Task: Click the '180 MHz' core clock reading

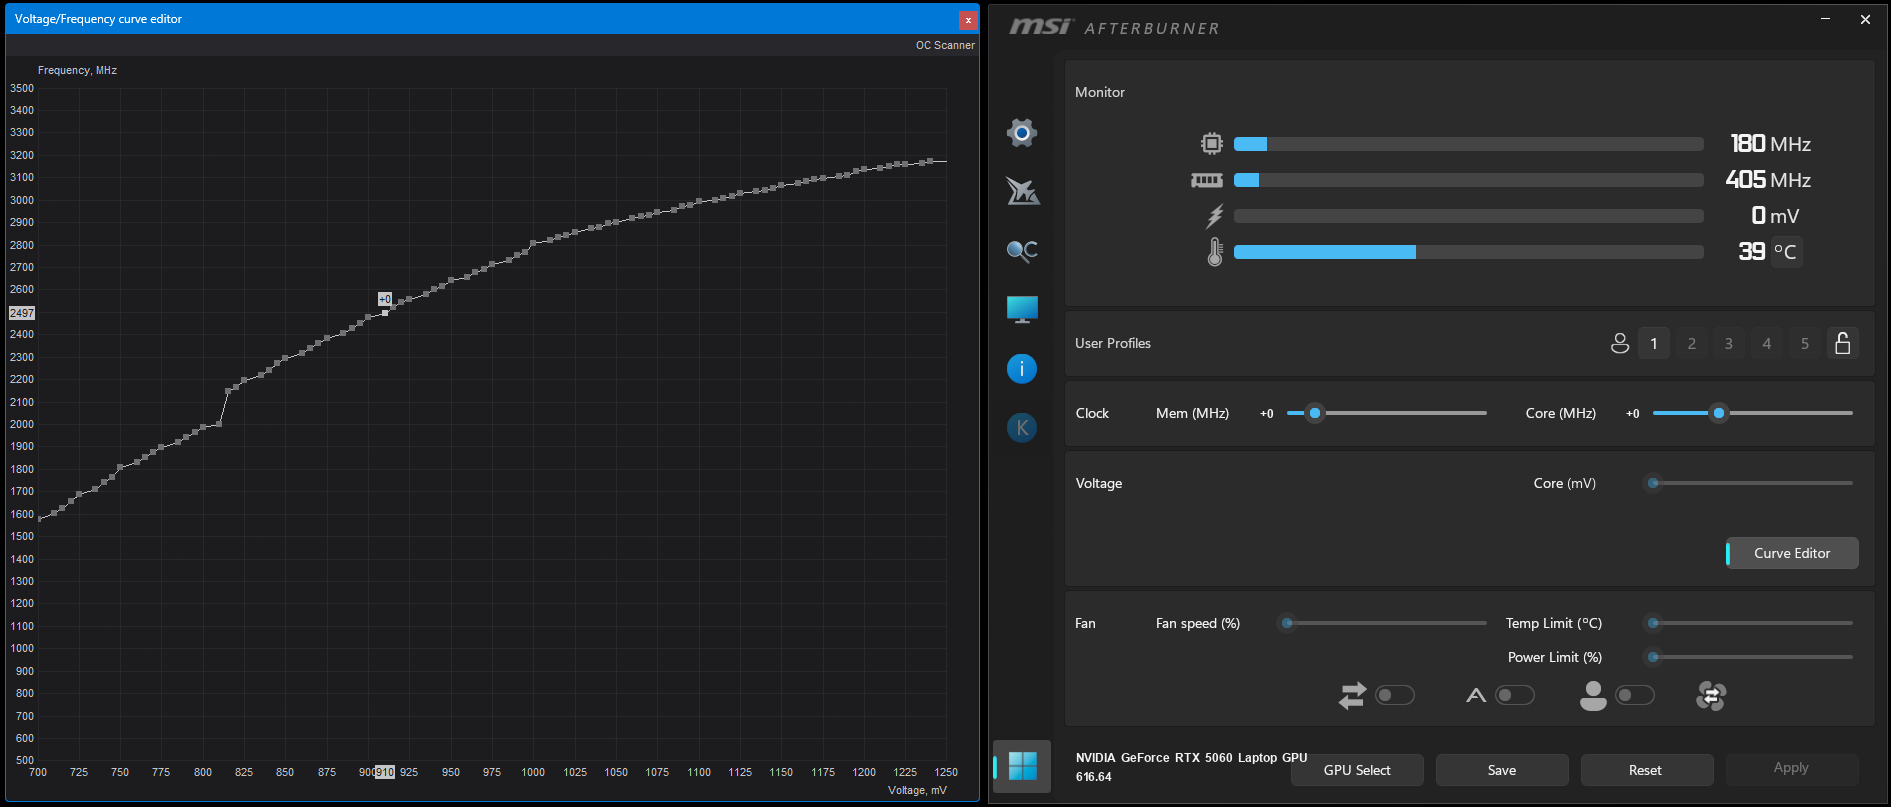Action: 1770,144
